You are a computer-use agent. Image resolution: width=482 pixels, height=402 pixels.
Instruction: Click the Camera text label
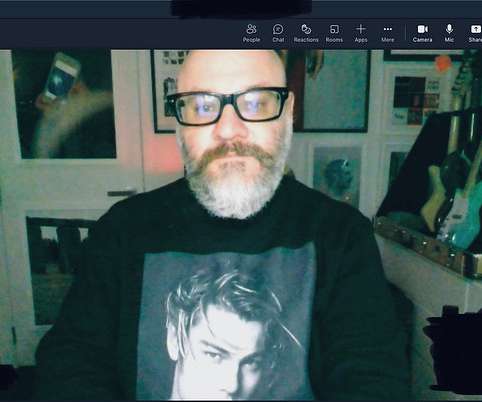point(422,40)
